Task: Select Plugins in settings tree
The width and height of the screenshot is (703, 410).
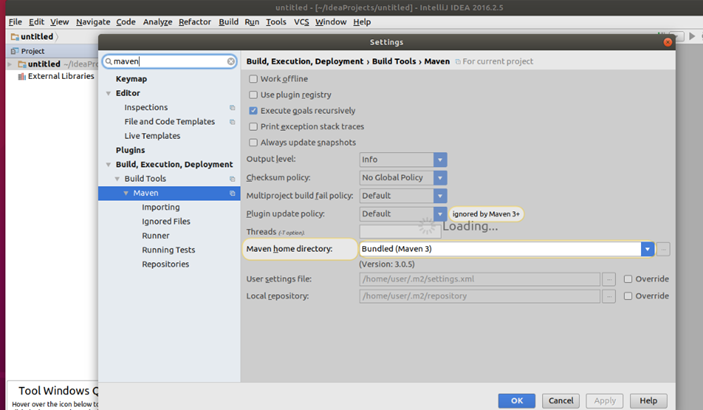Action: click(x=130, y=150)
